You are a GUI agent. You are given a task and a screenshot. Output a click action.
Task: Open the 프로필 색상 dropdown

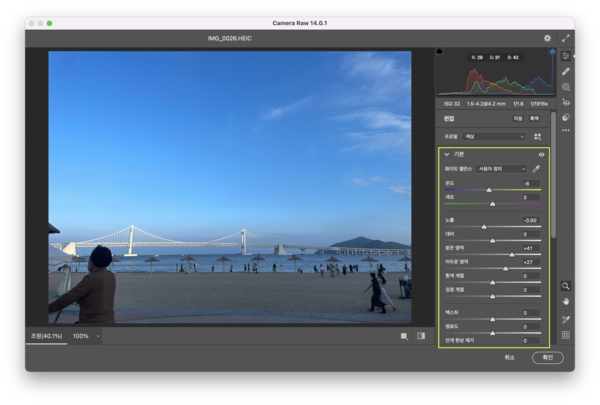(494, 137)
